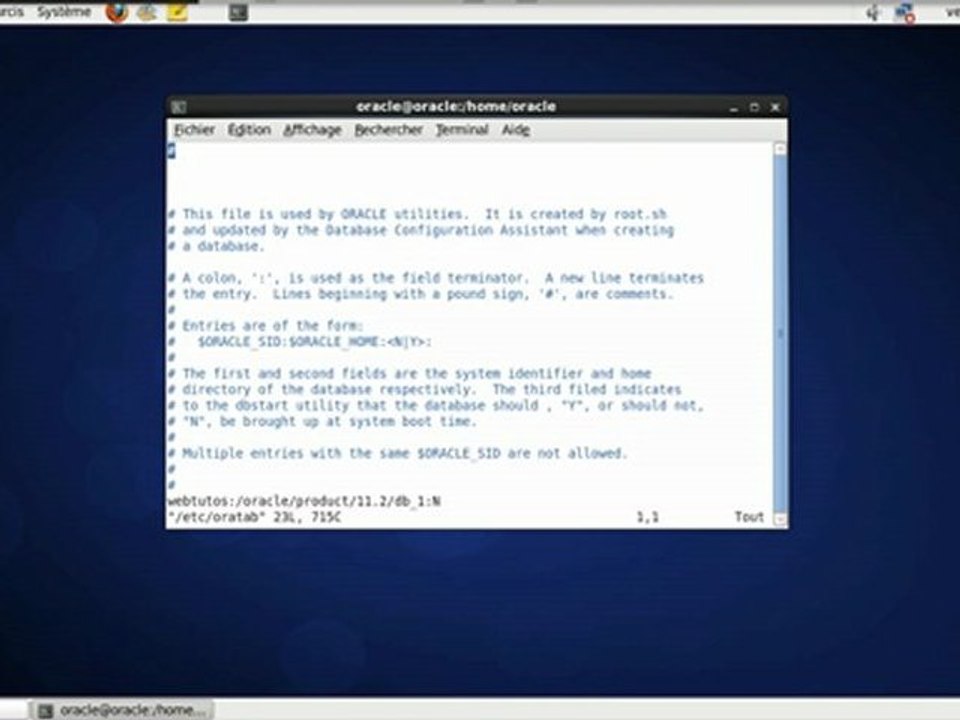Click the line starting '# "N", be brought up'

[322, 421]
